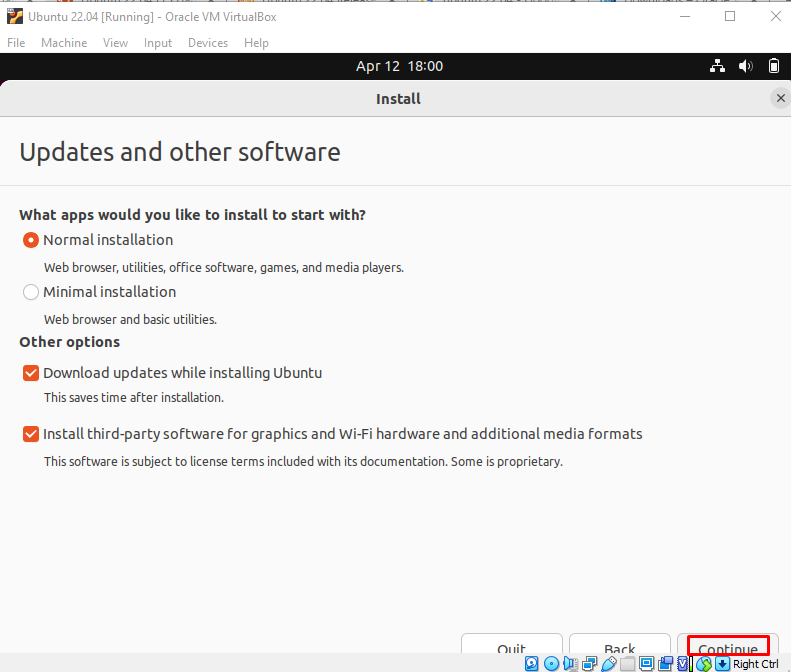Select the Normal installation radio button
Image resolution: width=791 pixels, height=672 pixels.
tap(31, 240)
